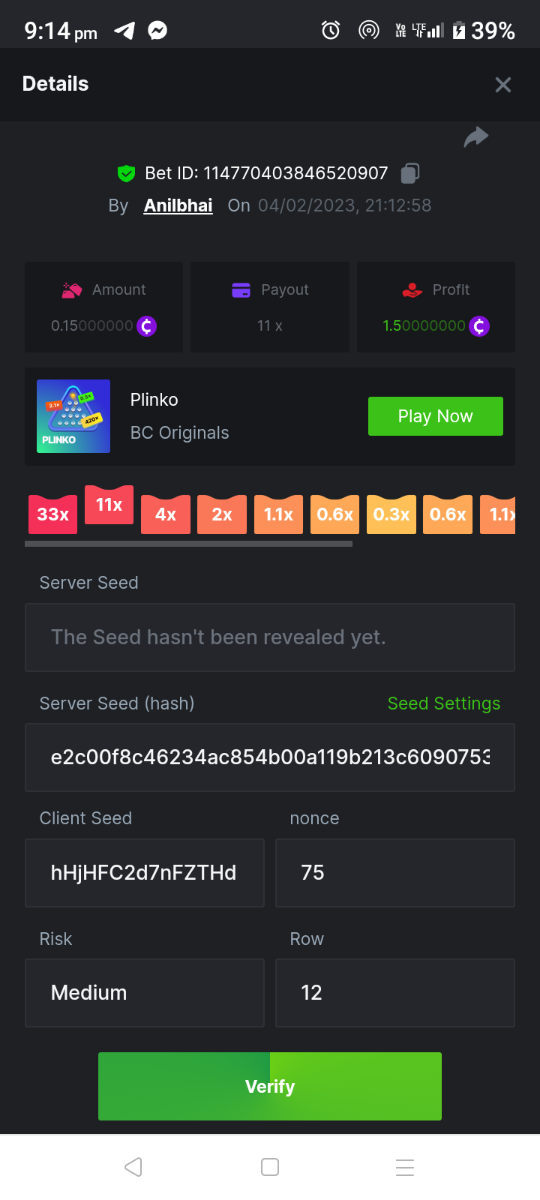Image resolution: width=540 pixels, height=1200 pixels.
Task: Tap the Plinko game thumbnail
Action: pyautogui.click(x=73, y=416)
